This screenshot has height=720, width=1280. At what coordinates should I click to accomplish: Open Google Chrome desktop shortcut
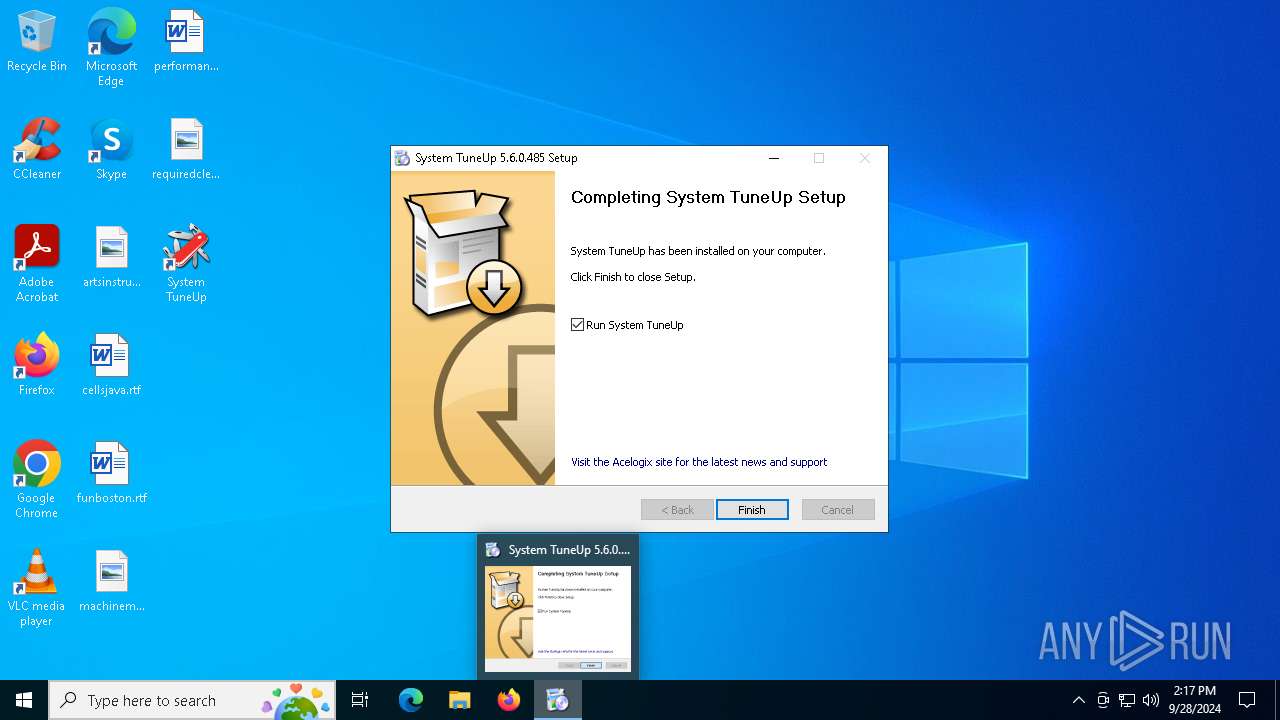point(37,480)
